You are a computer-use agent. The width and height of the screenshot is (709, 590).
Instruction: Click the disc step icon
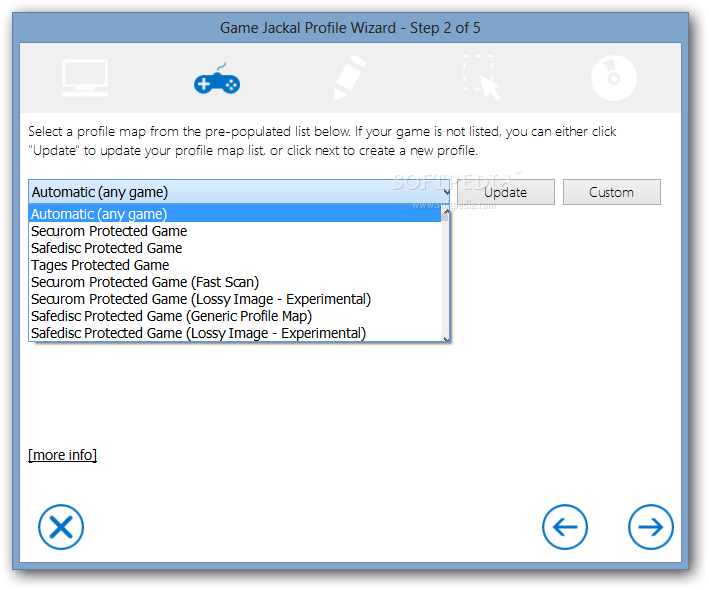coord(614,78)
